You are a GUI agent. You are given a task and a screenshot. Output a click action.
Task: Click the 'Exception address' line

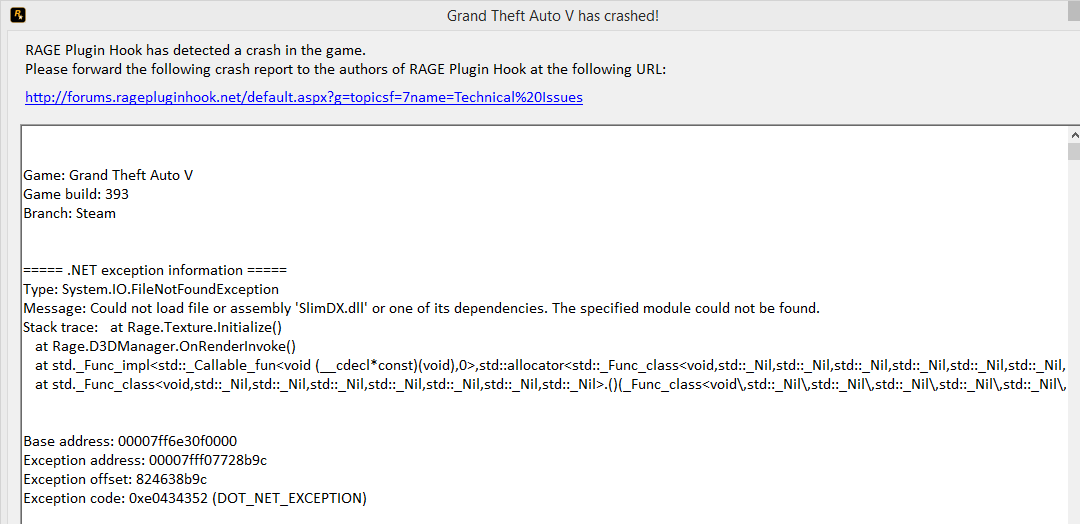145,460
